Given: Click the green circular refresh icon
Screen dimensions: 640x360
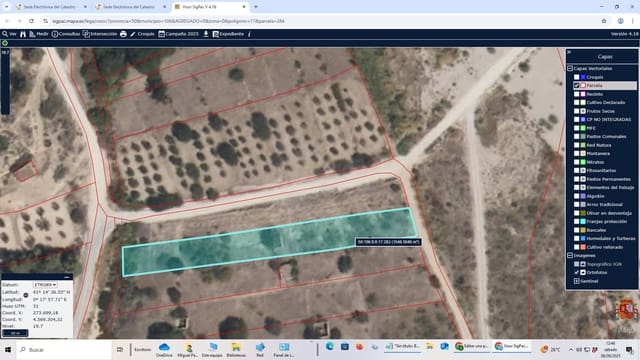Looking at the screenshot, I should tap(5, 43).
